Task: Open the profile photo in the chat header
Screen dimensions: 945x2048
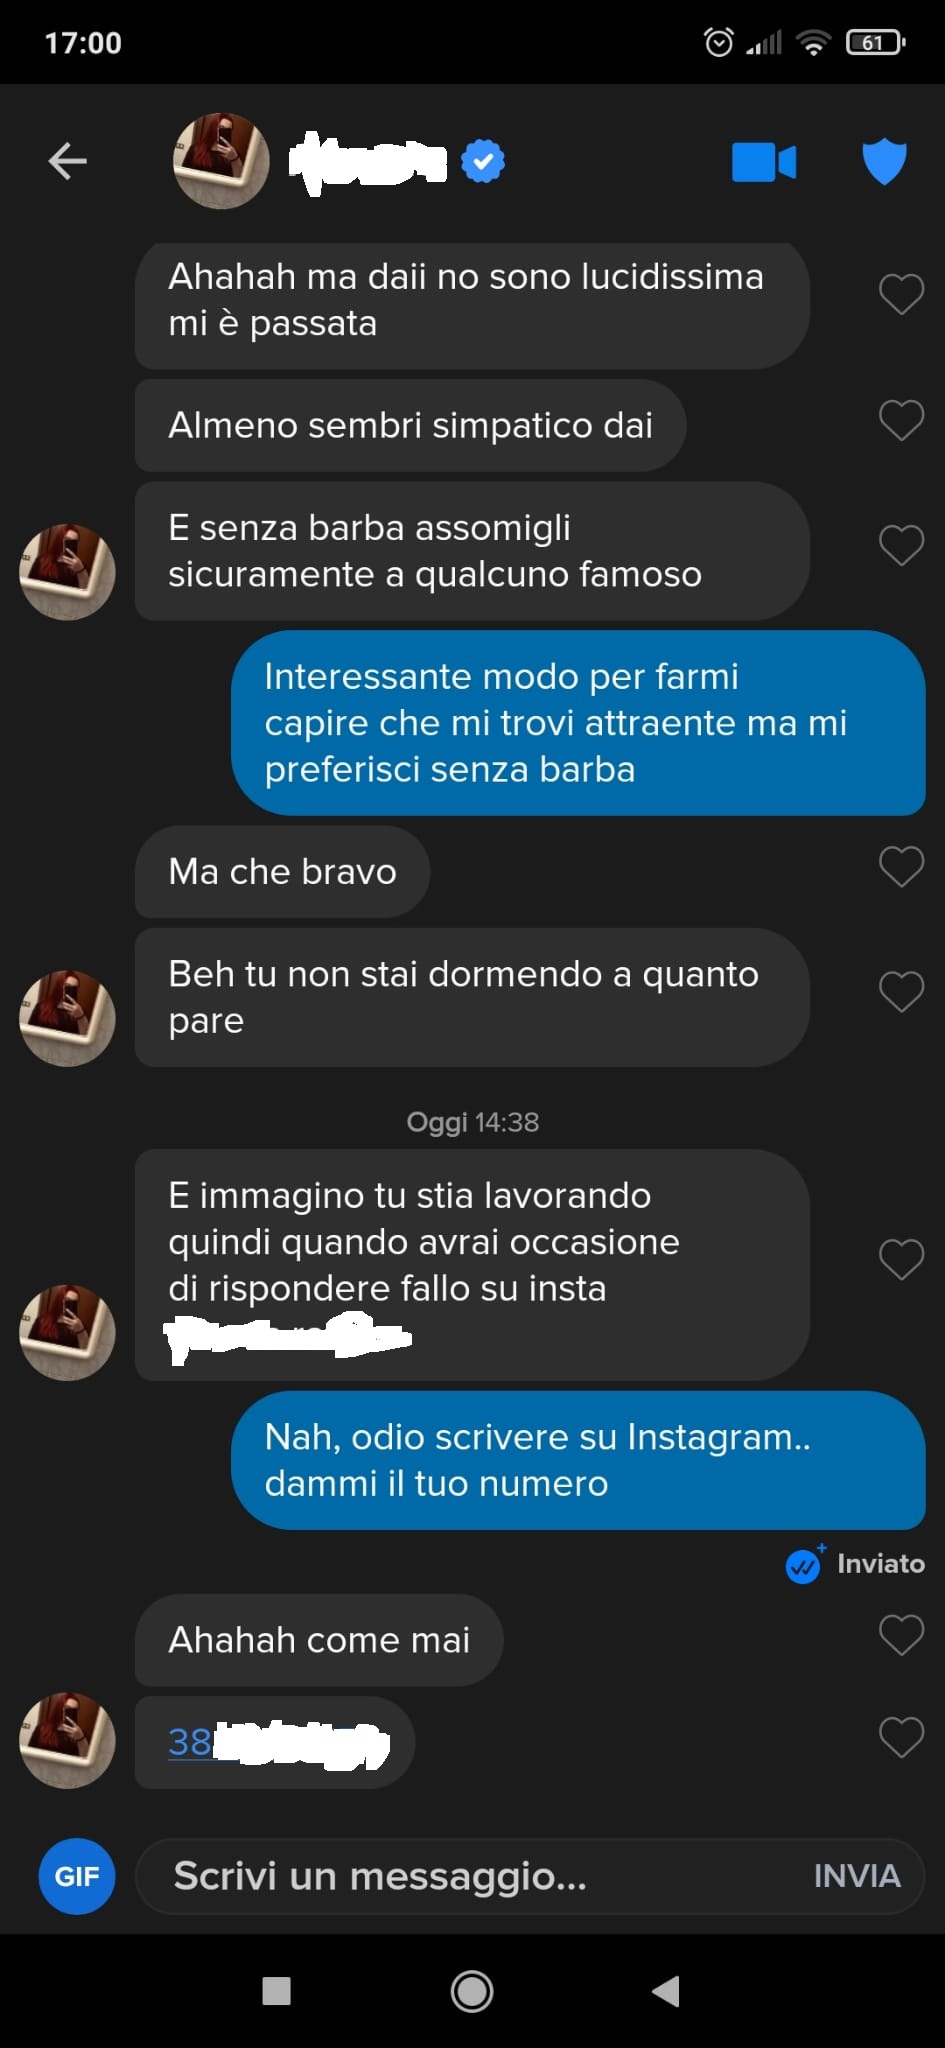Action: pyautogui.click(x=221, y=161)
